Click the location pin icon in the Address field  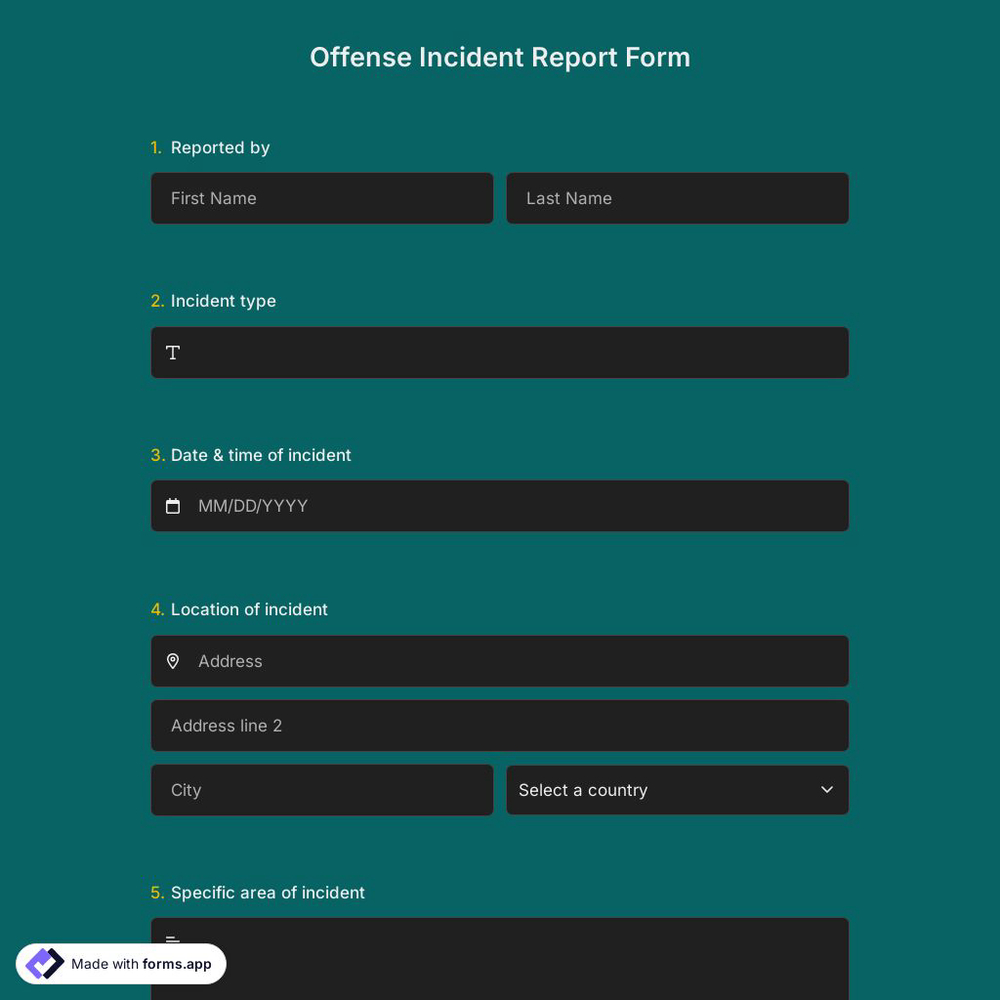[x=173, y=661]
